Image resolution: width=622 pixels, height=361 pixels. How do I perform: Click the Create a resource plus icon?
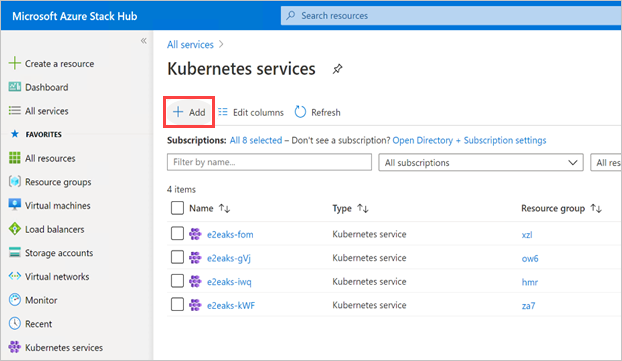pos(15,63)
